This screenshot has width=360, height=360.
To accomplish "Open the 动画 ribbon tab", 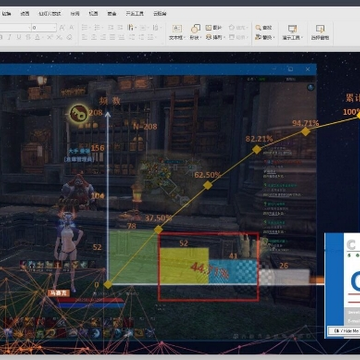I will tap(25, 14).
